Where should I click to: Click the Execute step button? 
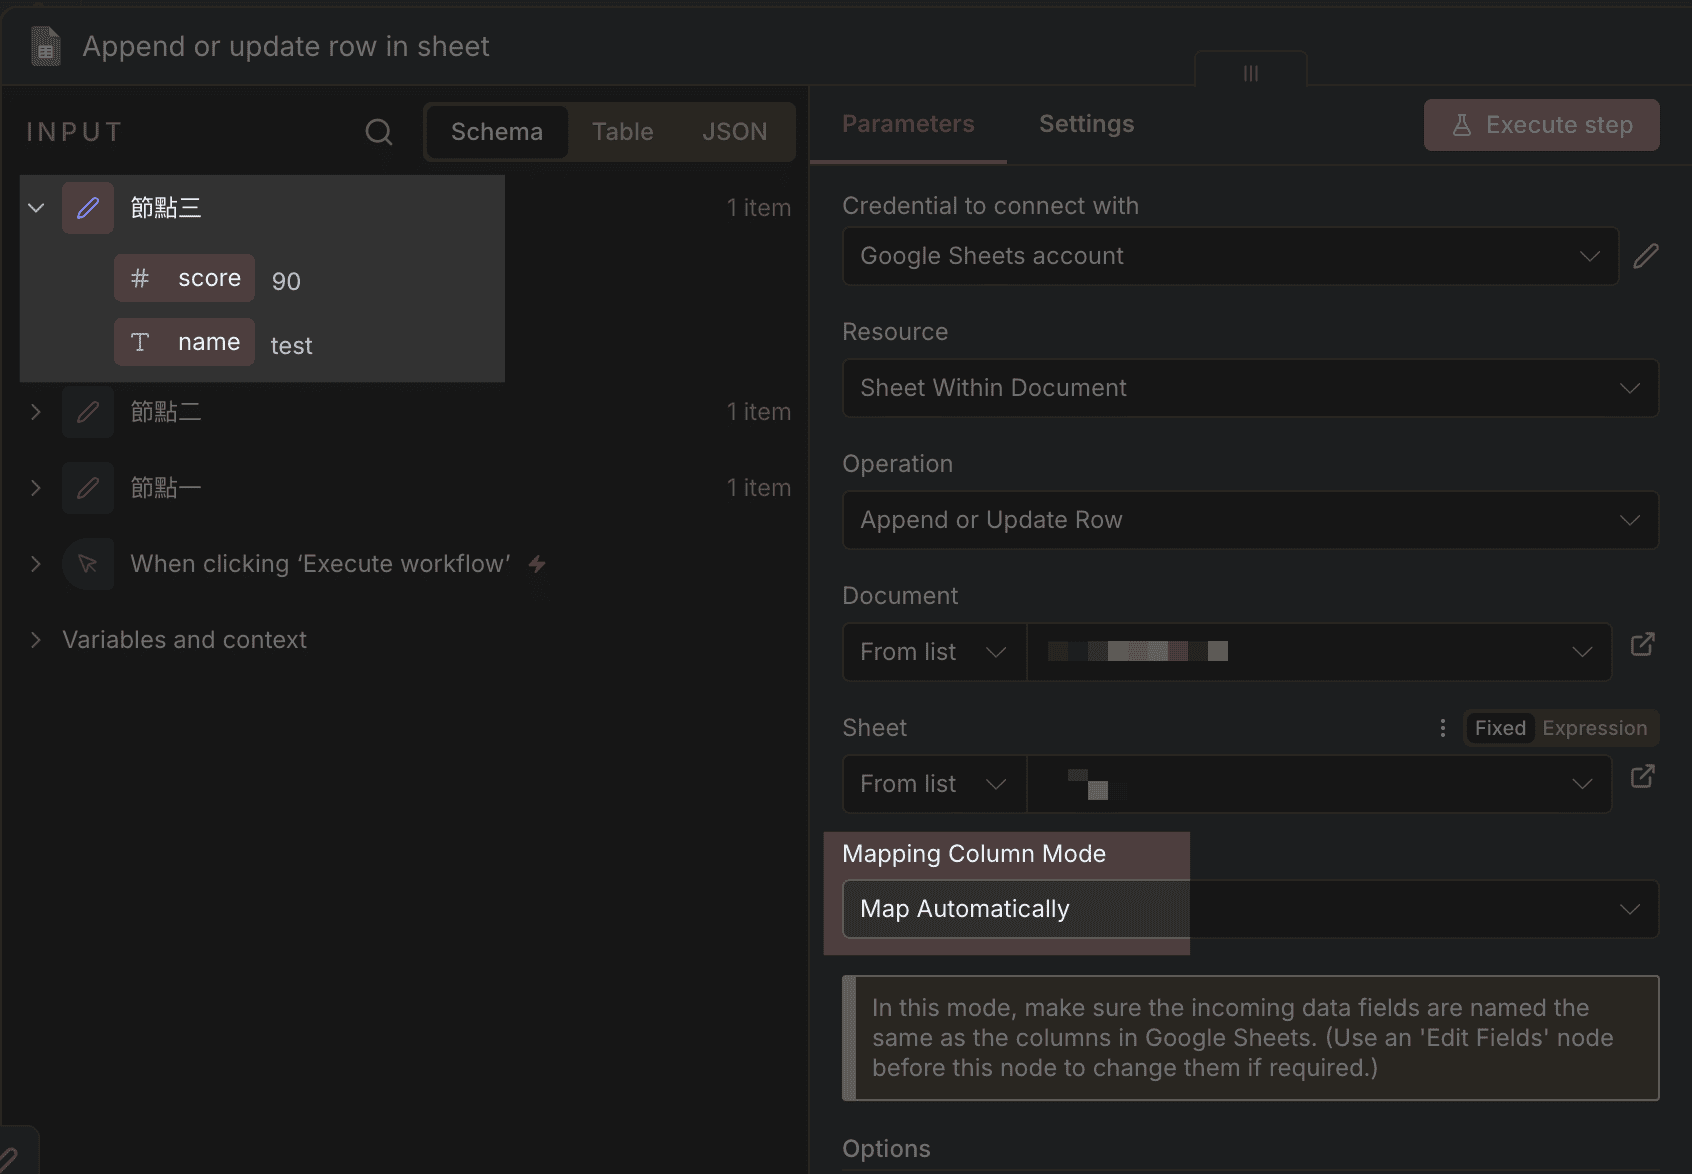[1541, 125]
